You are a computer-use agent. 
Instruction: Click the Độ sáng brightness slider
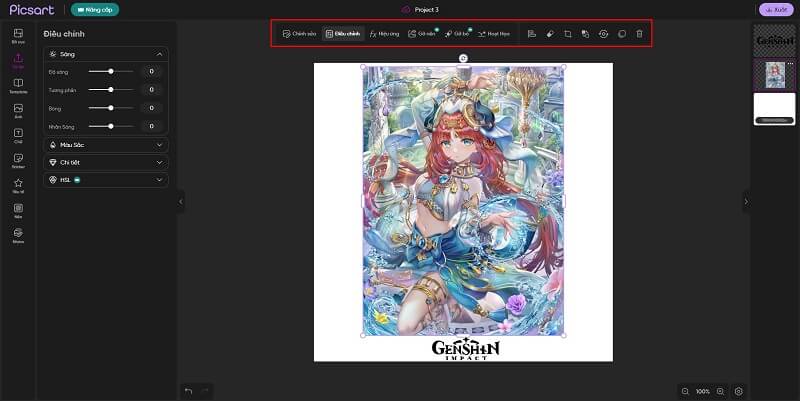pyautogui.click(x=111, y=71)
